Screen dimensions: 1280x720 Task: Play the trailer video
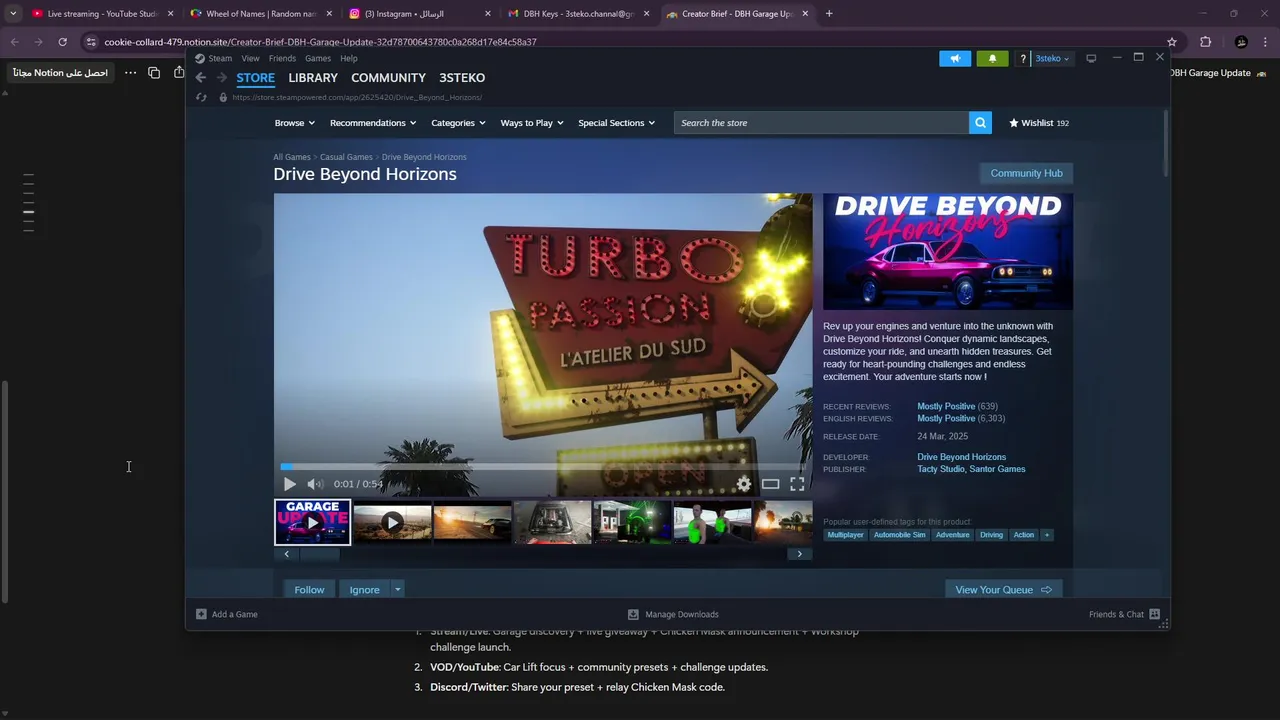coord(290,484)
